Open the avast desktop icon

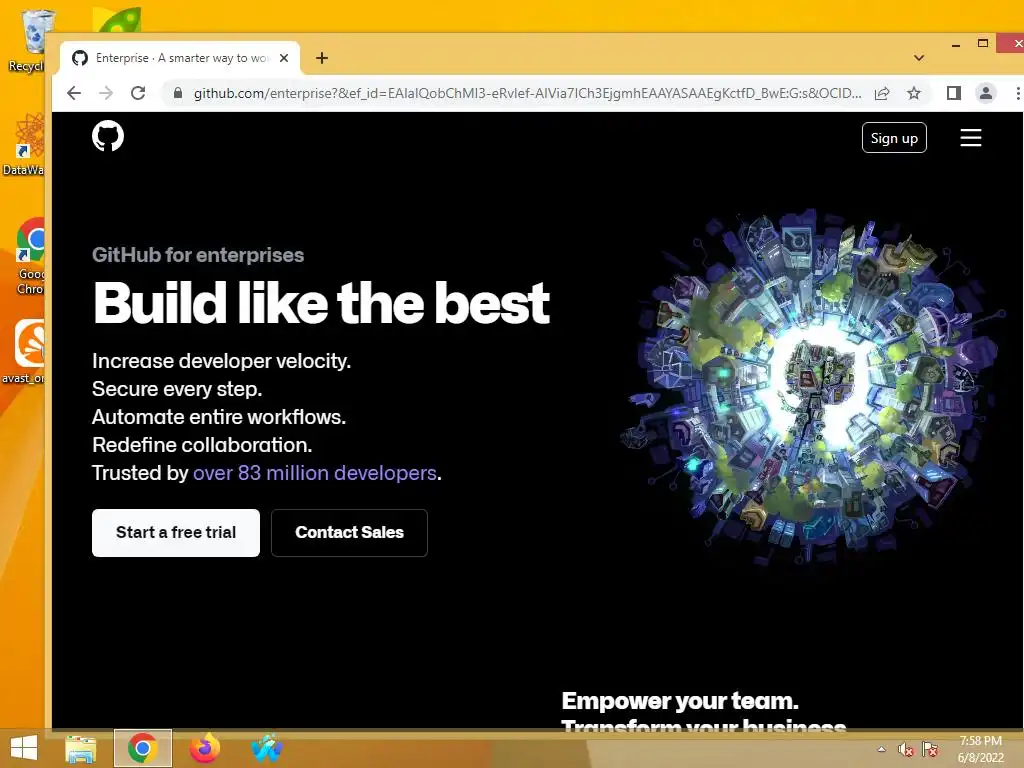pyautogui.click(x=24, y=351)
